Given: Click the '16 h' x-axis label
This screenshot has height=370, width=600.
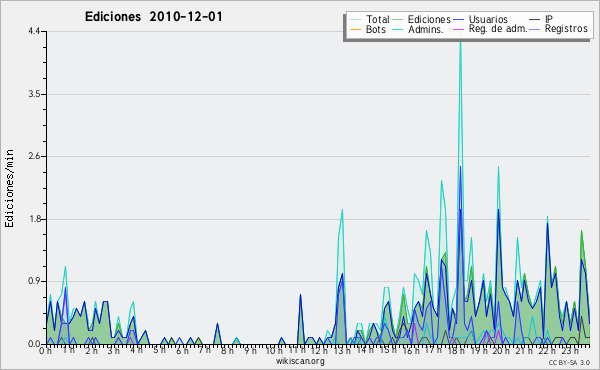Looking at the screenshot, I should click(411, 350).
